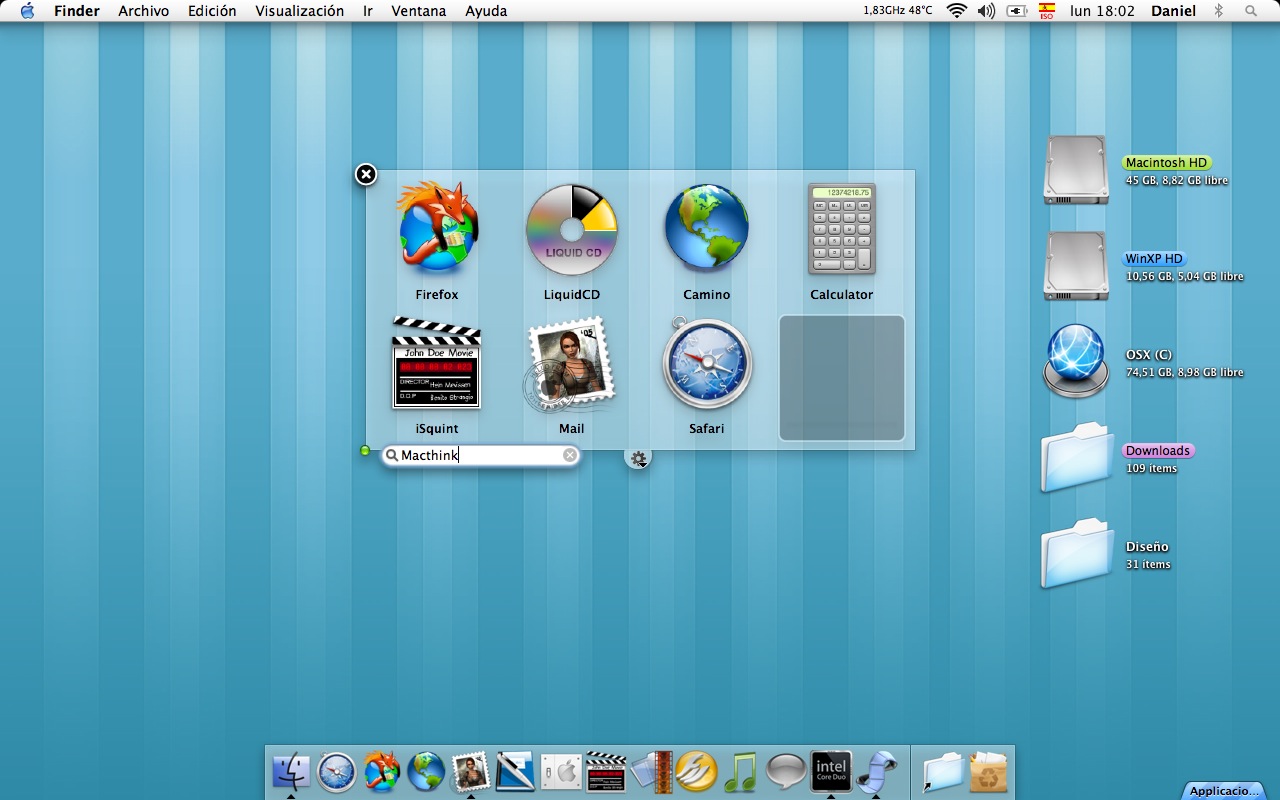Select the Downloads folder on the desktop
This screenshot has width=1280, height=800.
point(1076,458)
